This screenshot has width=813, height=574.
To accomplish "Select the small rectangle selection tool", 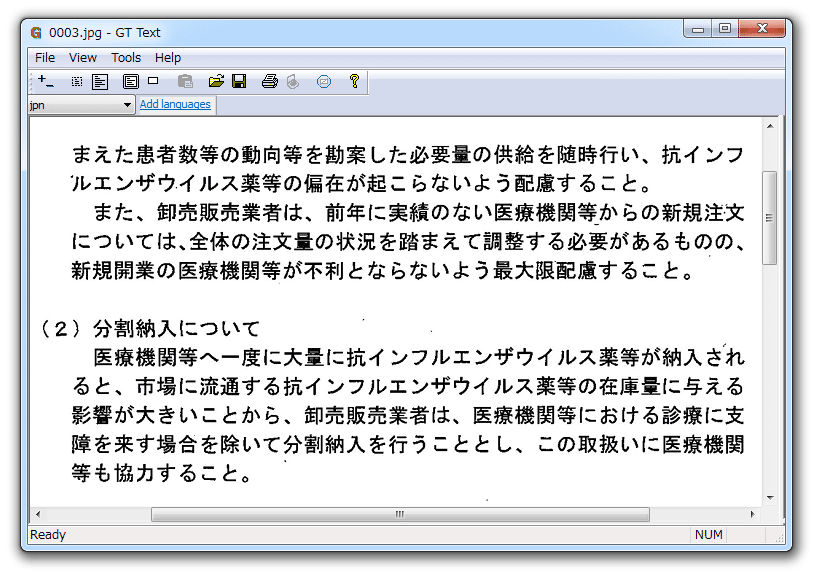I will coord(153,80).
